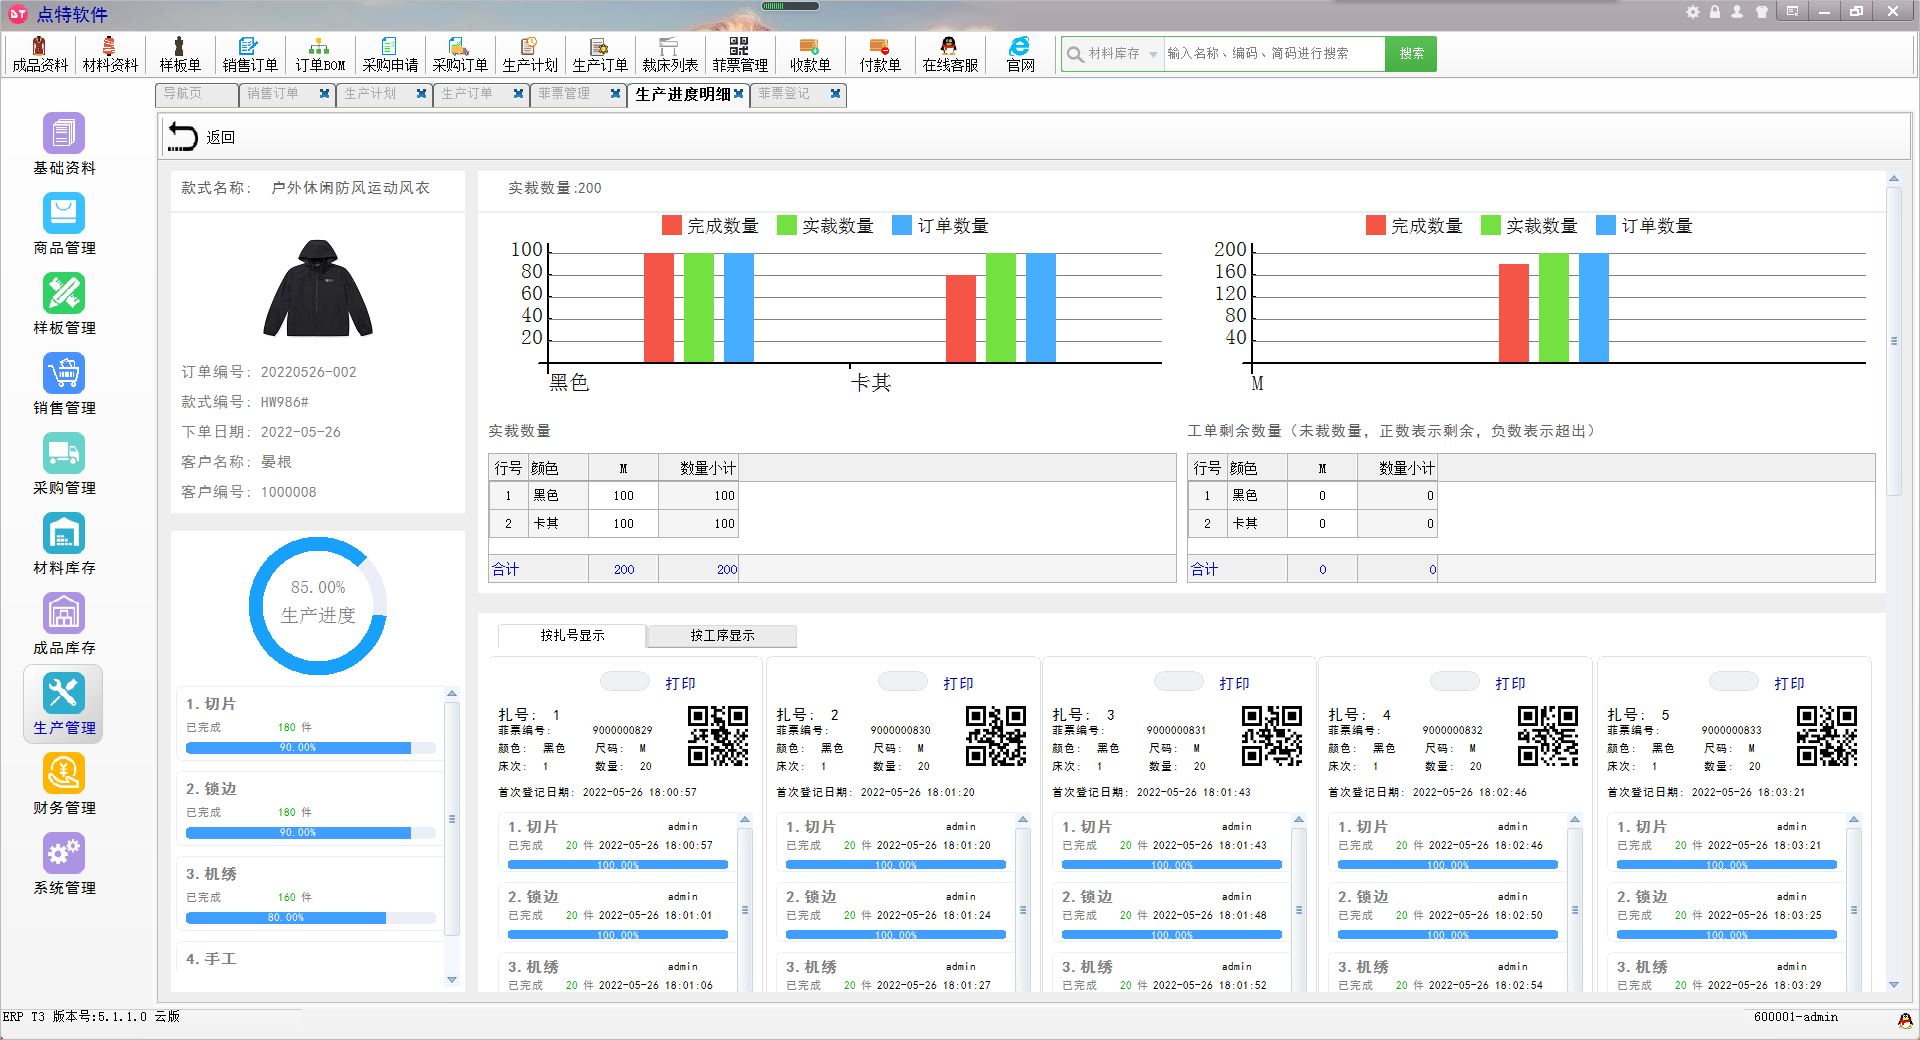The width and height of the screenshot is (1920, 1040).
Task: Open 生产订单 toolbar icon
Action: pos(600,54)
